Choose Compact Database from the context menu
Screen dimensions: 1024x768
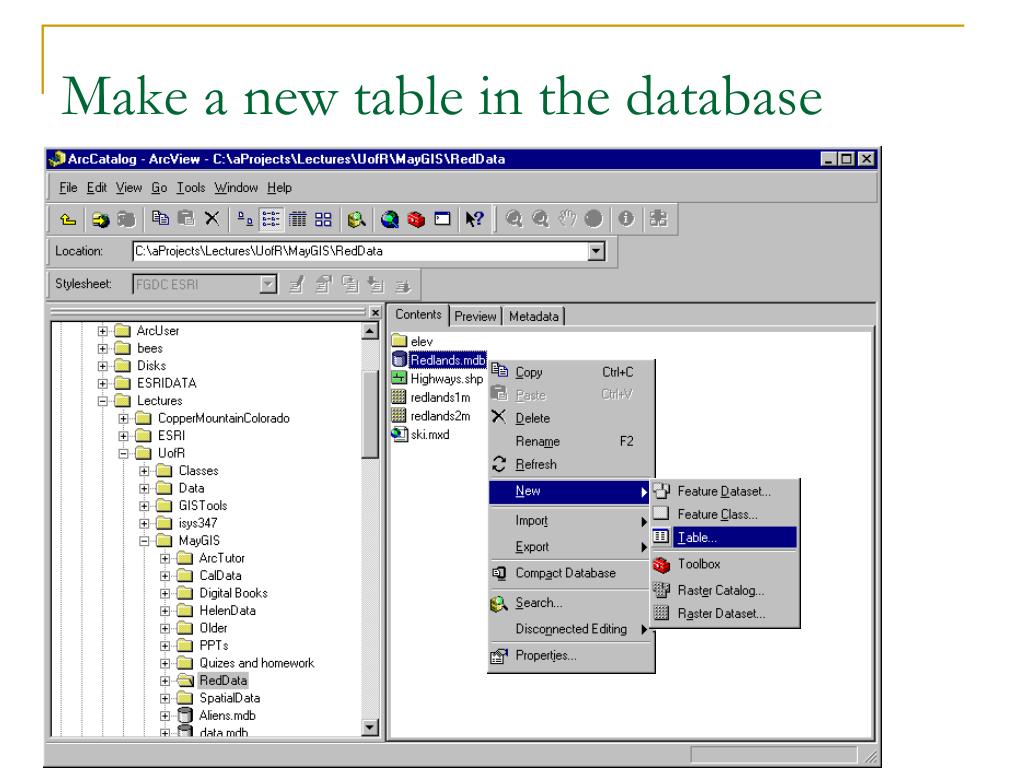[571, 573]
